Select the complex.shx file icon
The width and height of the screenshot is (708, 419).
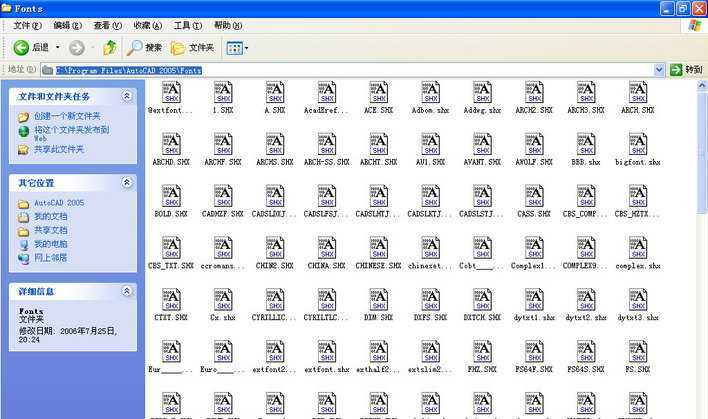[x=638, y=248]
